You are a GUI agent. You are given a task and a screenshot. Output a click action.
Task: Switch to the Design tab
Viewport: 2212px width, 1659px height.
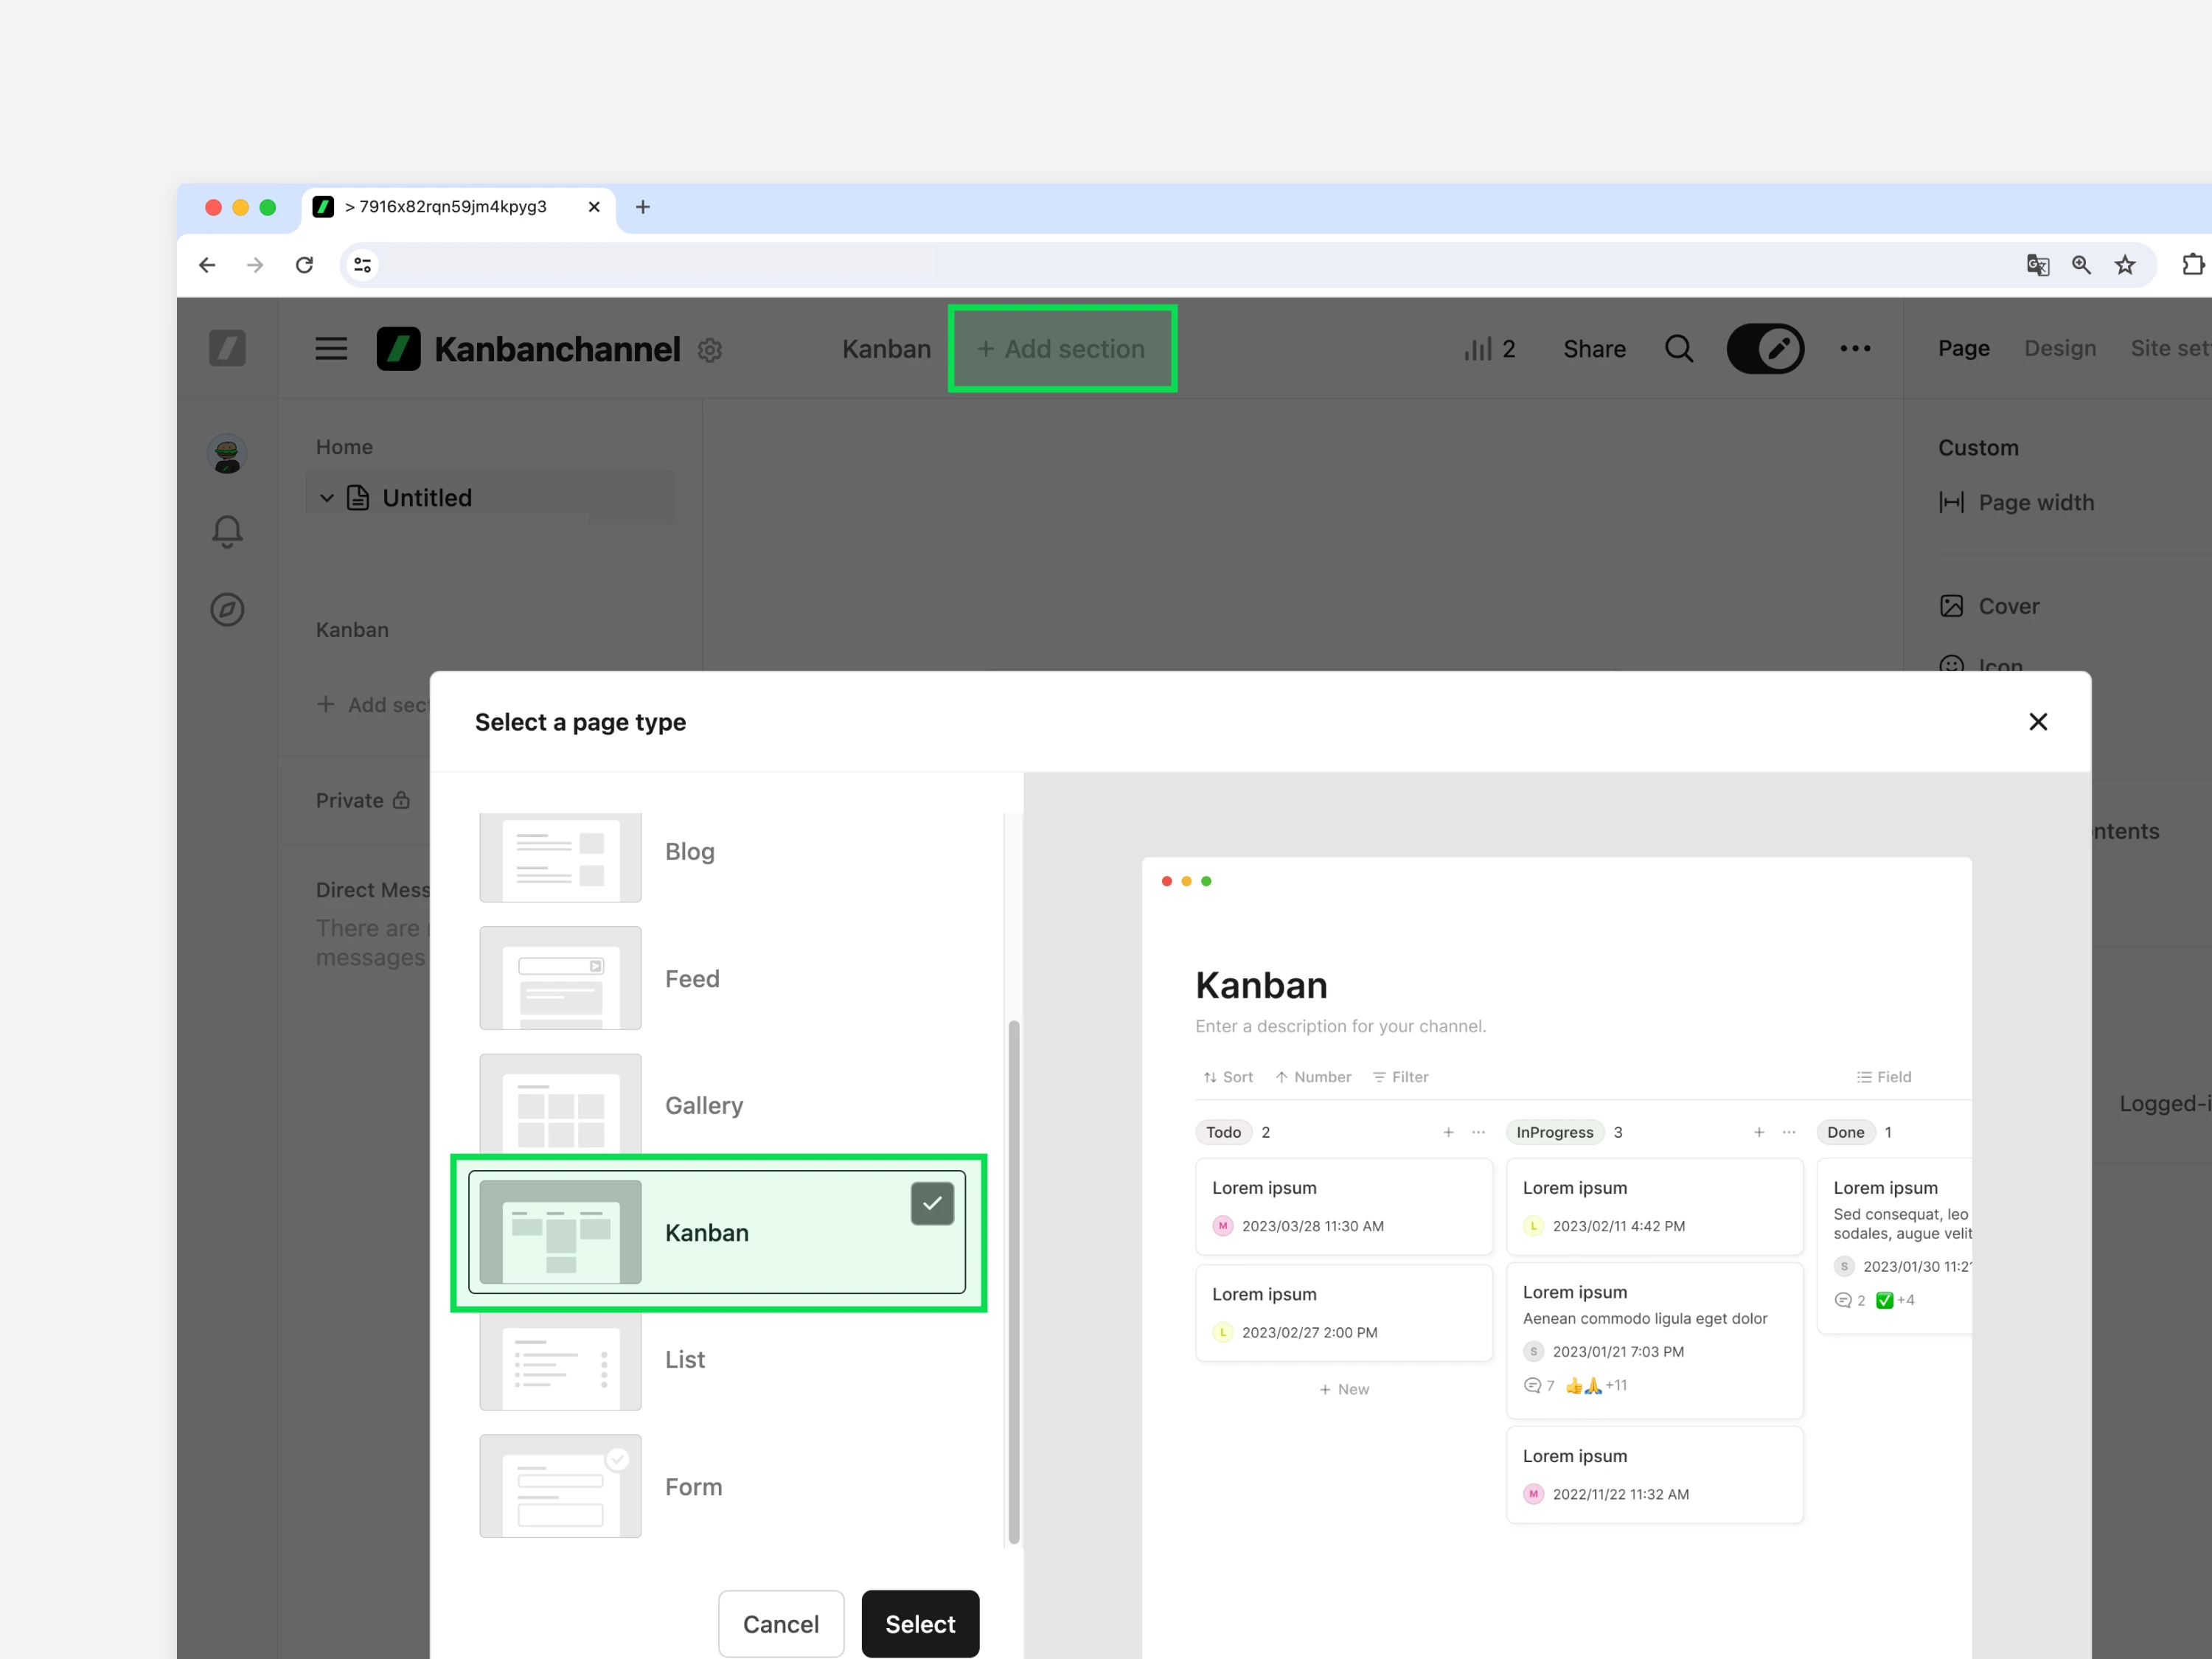click(x=2060, y=348)
